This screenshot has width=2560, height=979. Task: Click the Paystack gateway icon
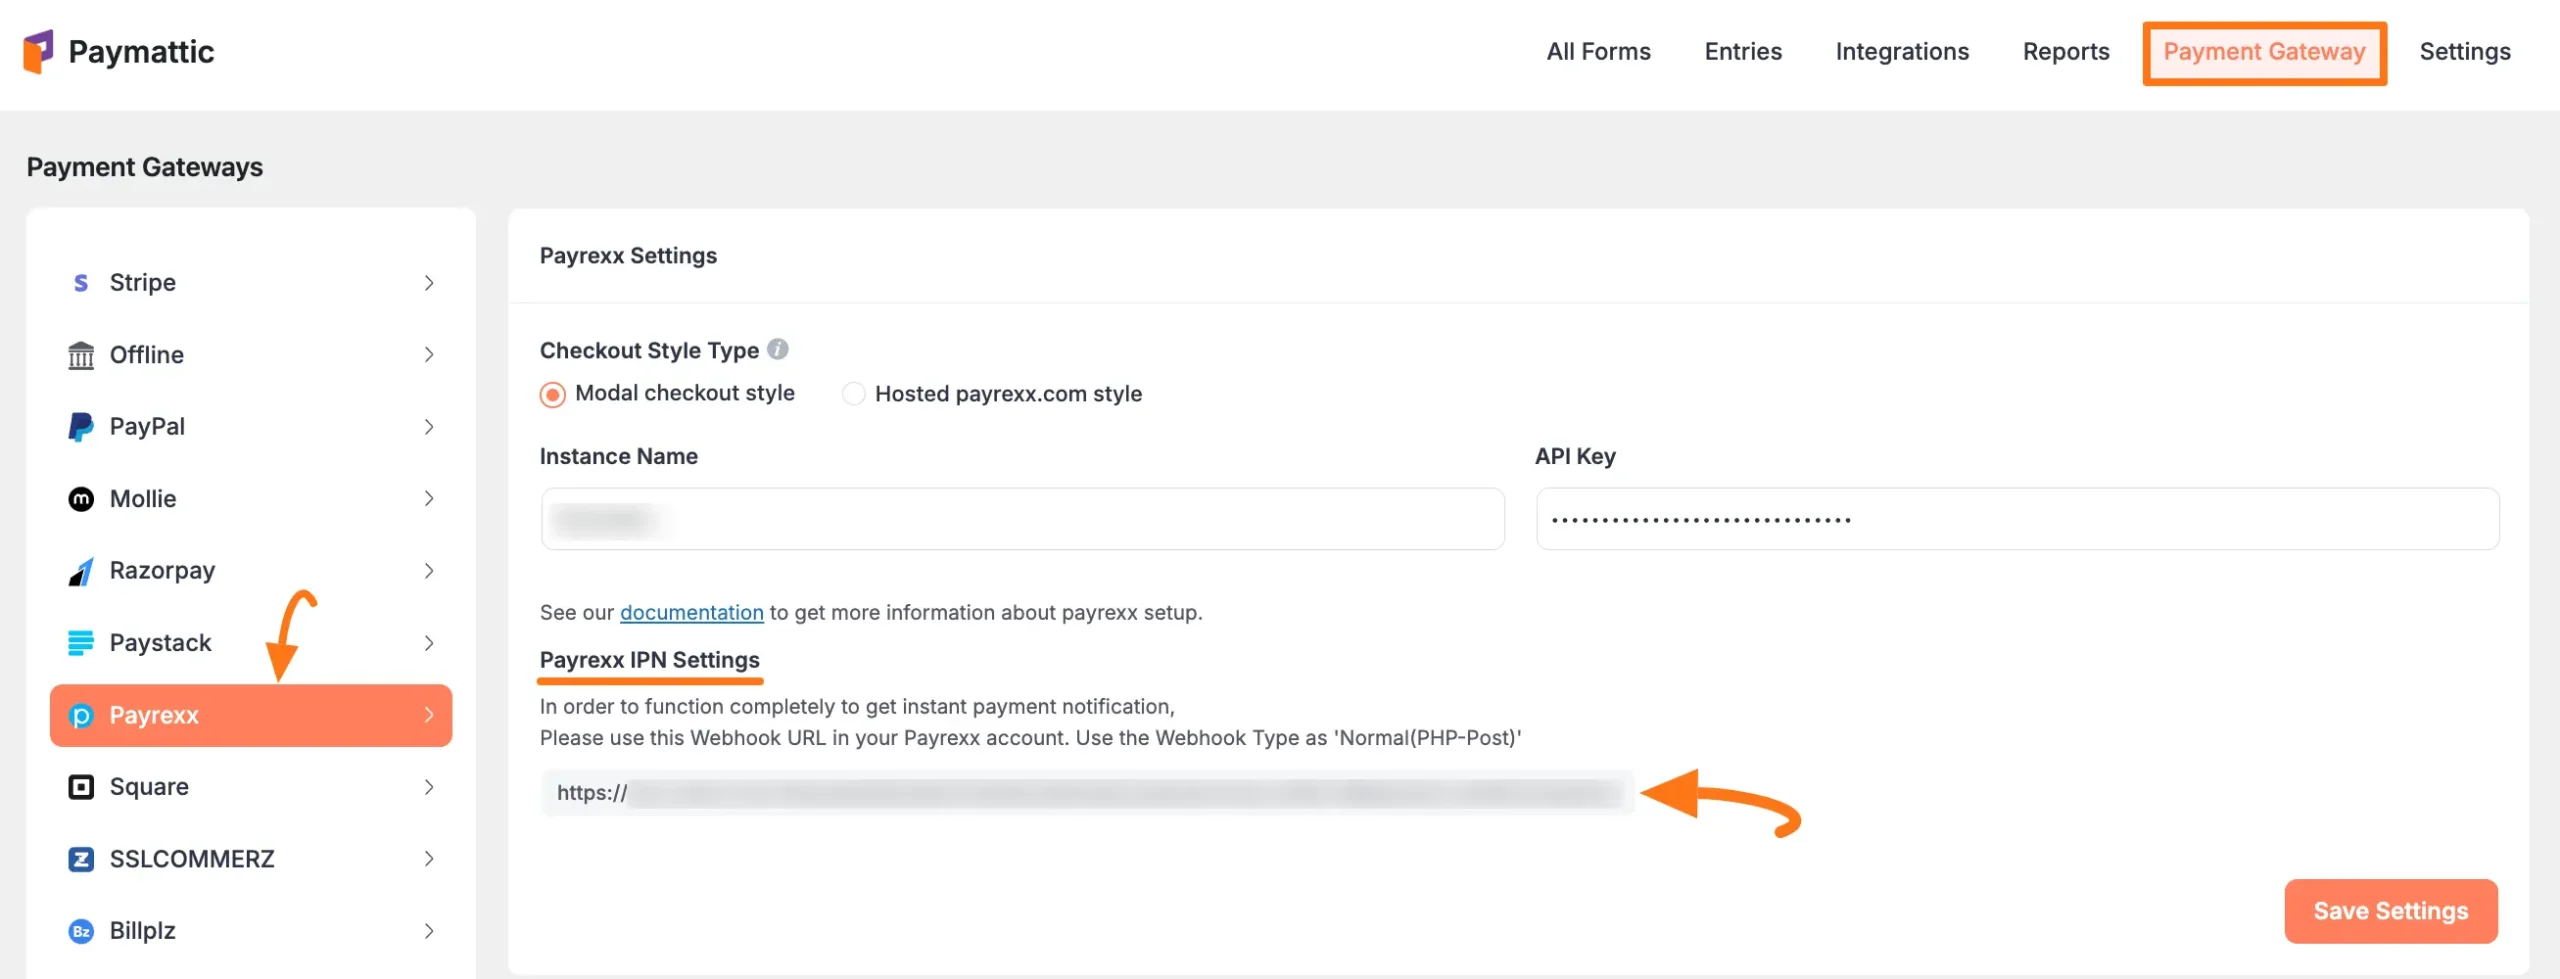[x=80, y=642]
